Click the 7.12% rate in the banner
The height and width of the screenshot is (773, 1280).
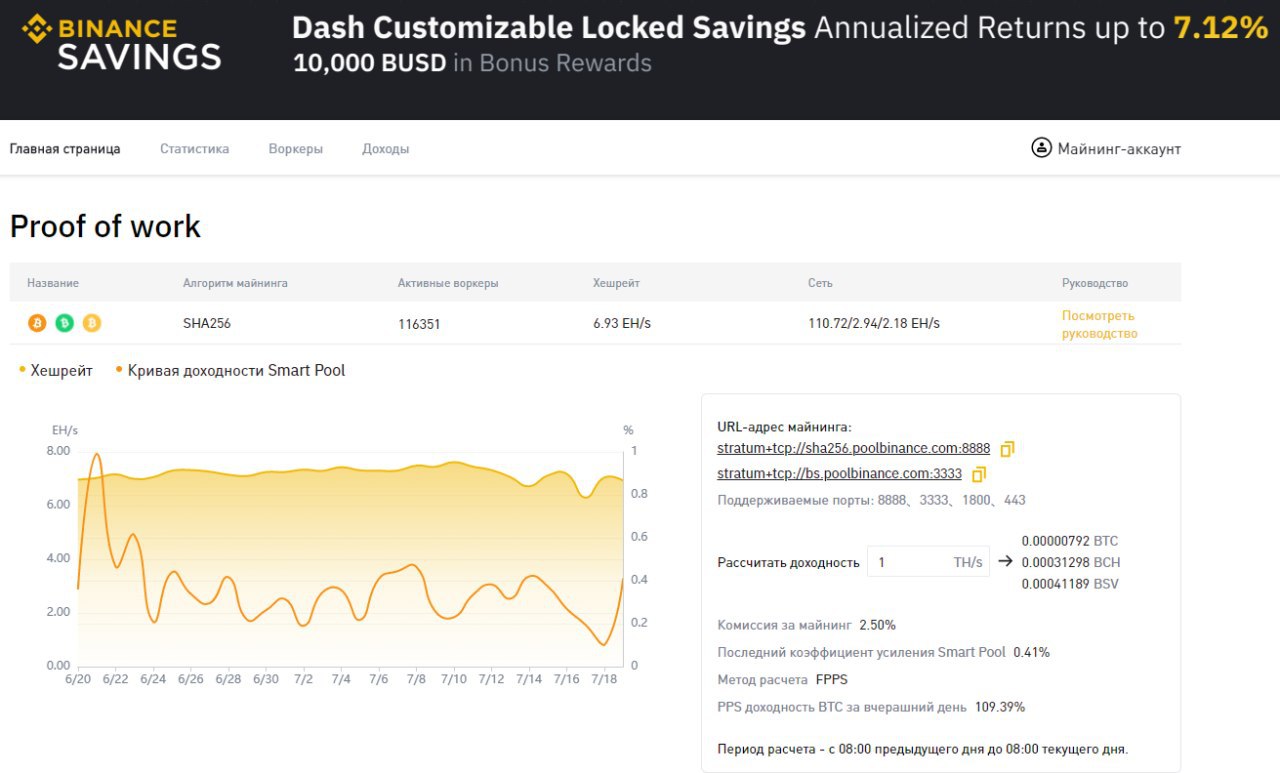1221,28
